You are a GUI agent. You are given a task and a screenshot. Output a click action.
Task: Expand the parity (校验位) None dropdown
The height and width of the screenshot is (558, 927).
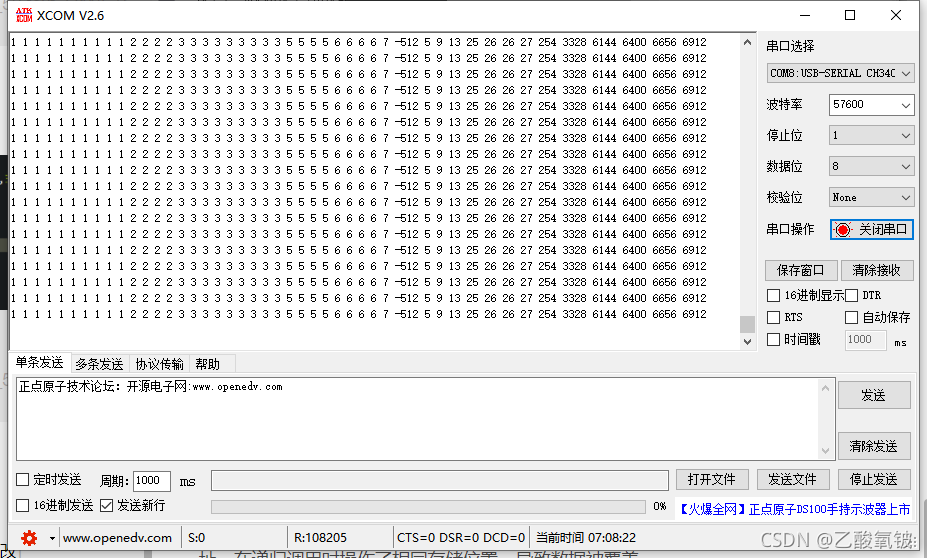(871, 197)
